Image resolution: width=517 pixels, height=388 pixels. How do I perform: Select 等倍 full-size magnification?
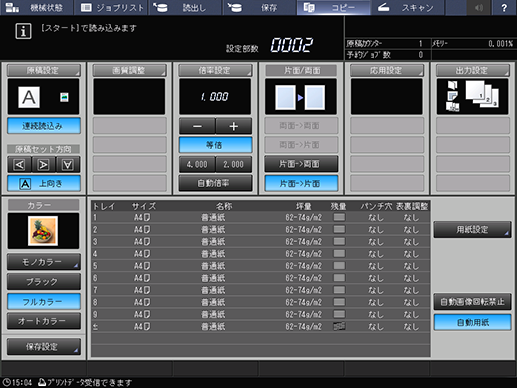pyautogui.click(x=215, y=145)
